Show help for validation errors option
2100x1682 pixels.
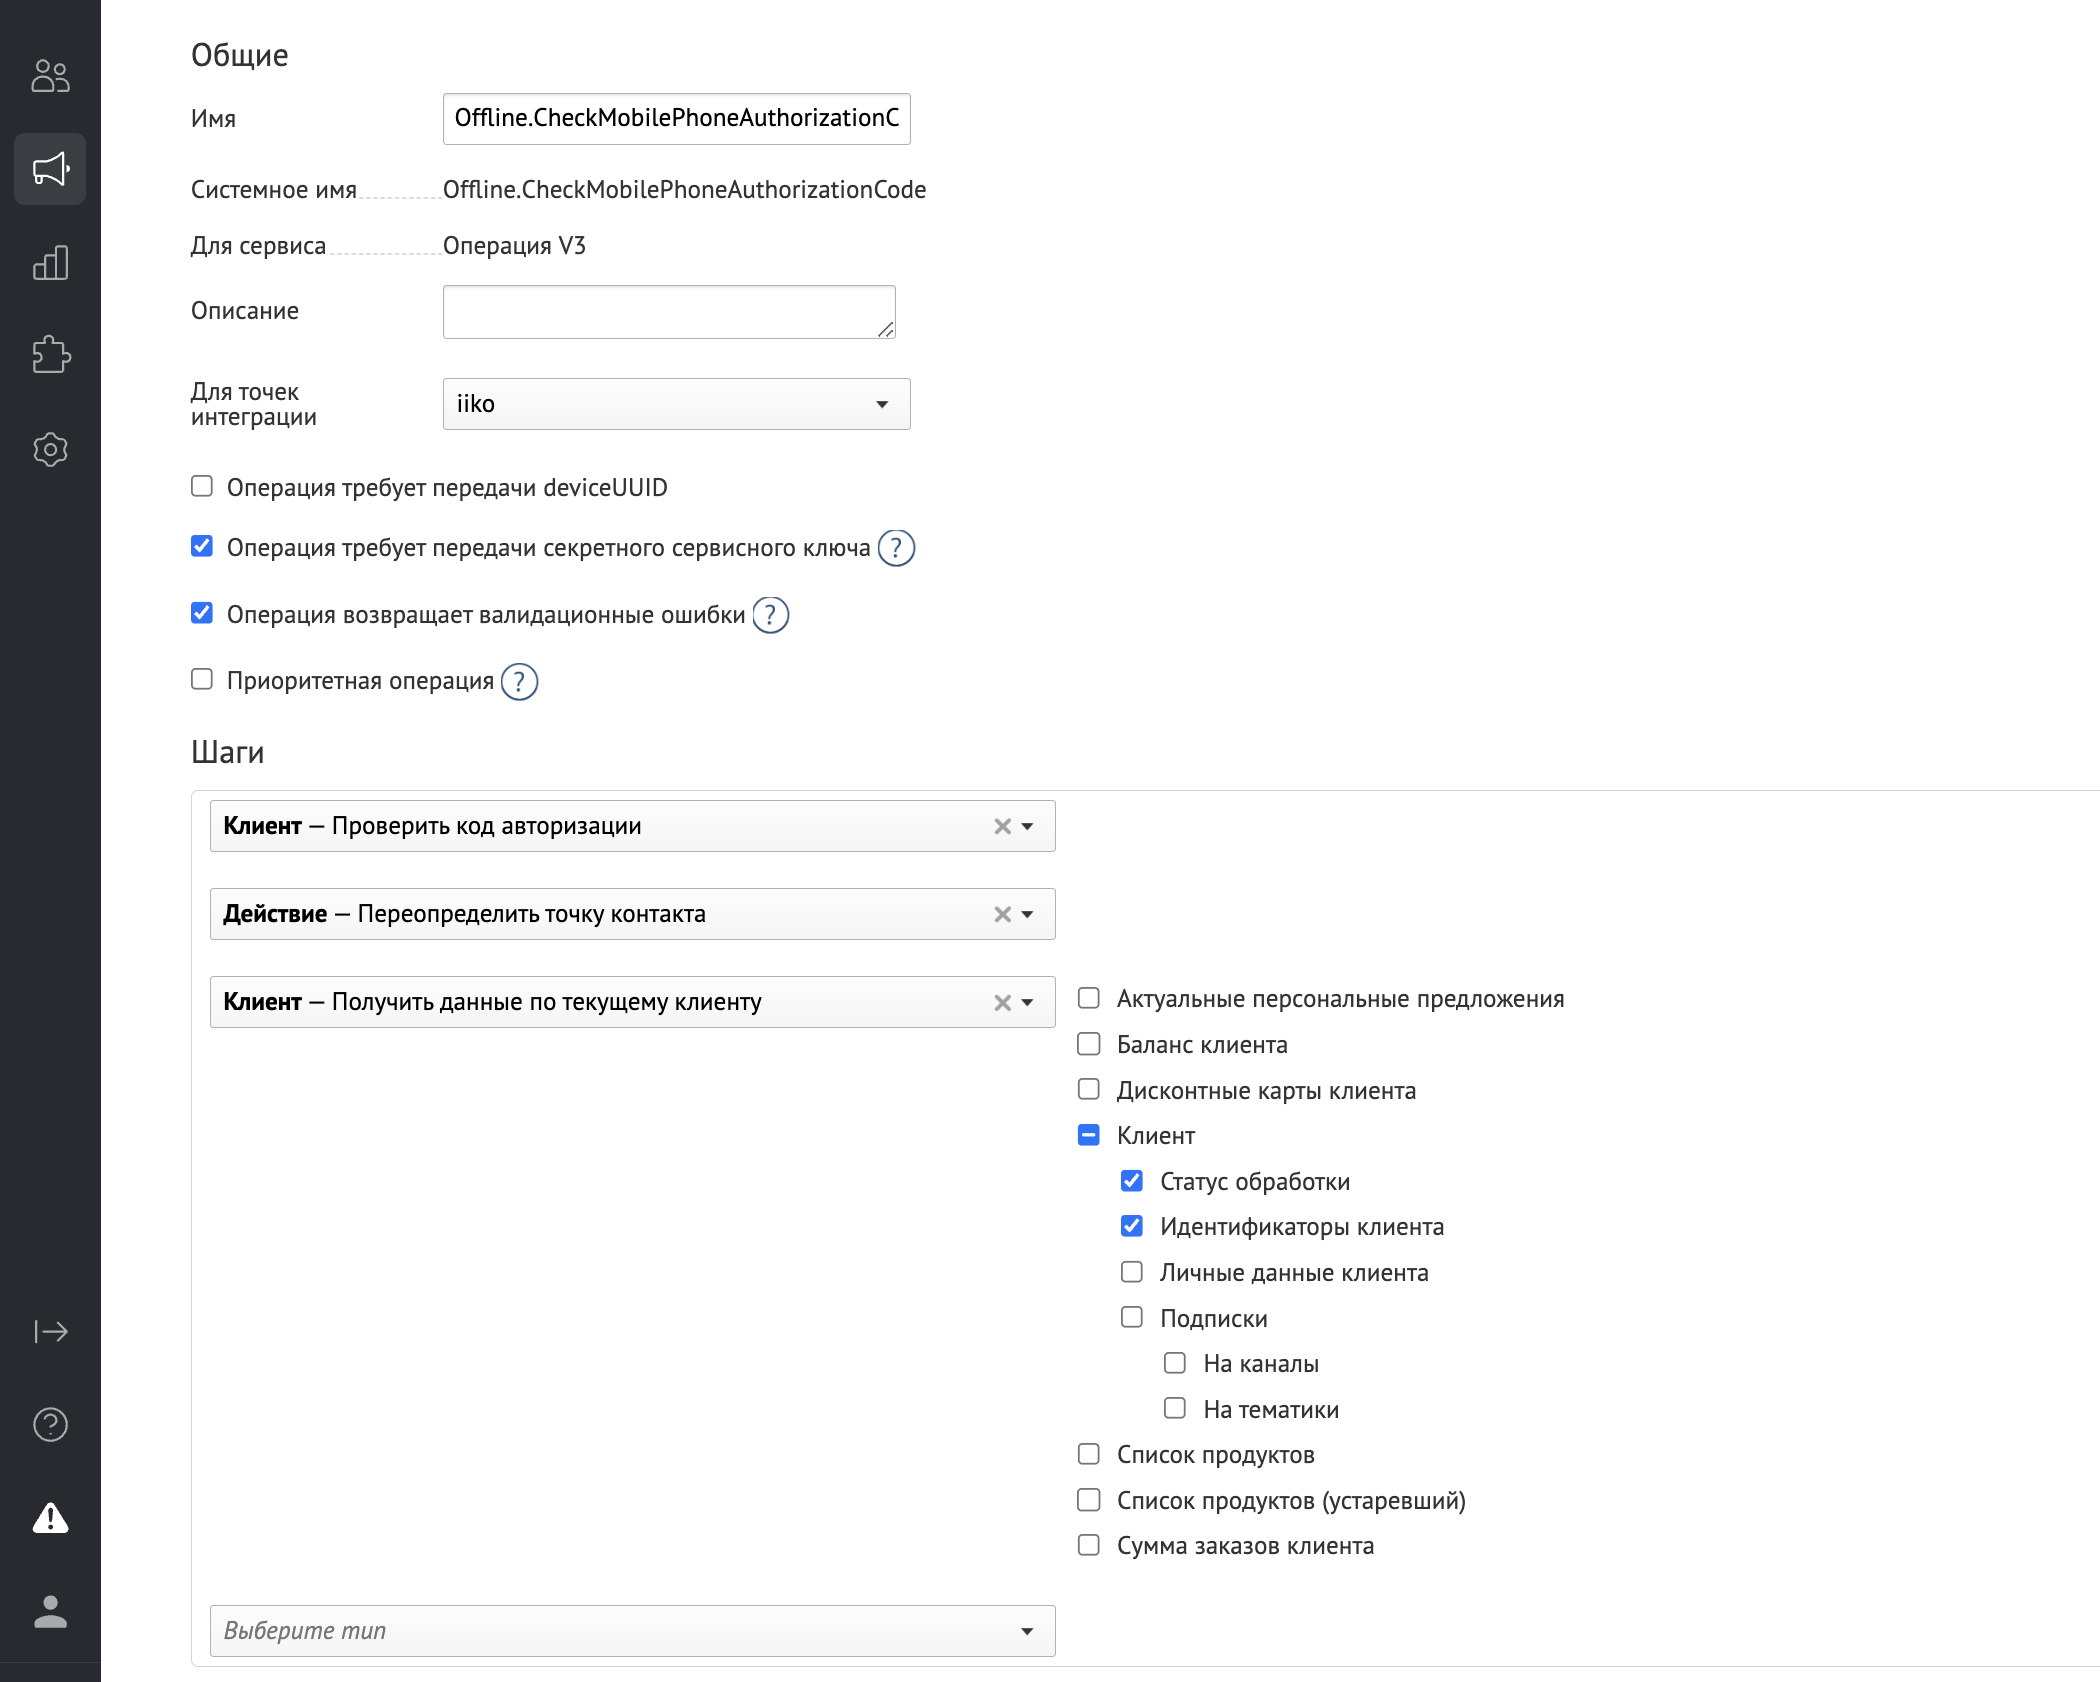click(x=770, y=615)
